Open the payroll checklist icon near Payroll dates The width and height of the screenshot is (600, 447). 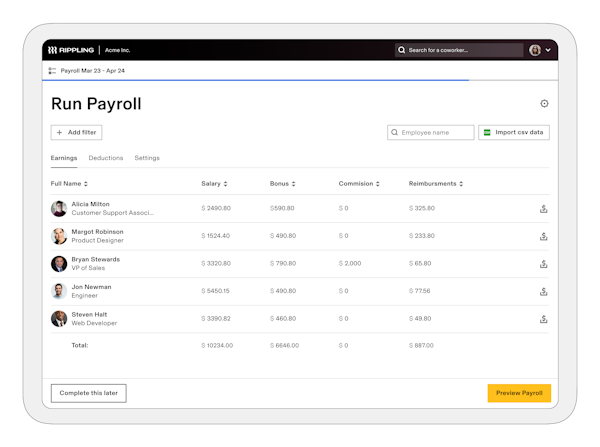[52, 71]
